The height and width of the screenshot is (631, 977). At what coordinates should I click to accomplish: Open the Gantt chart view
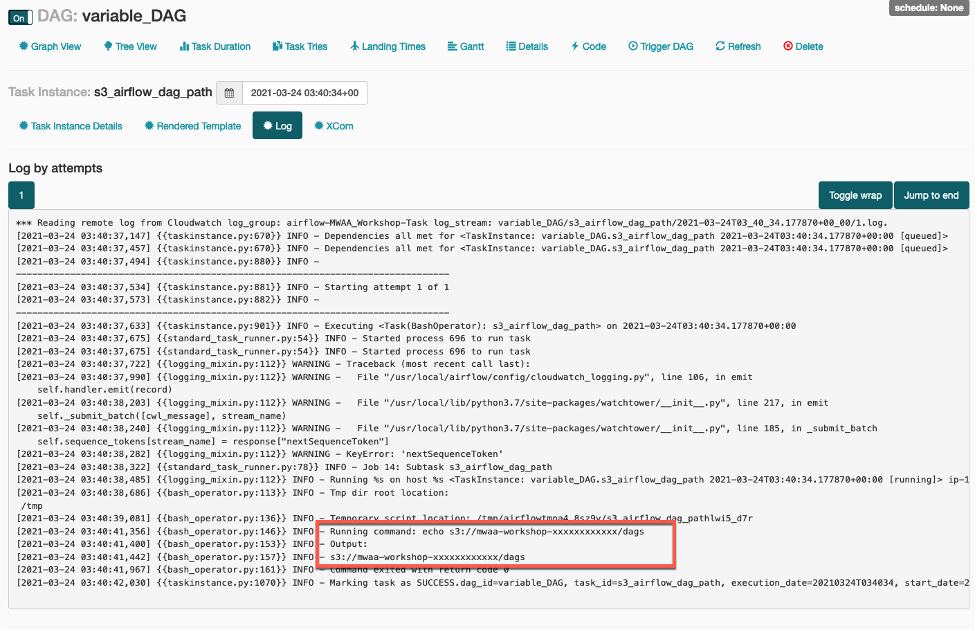465,46
